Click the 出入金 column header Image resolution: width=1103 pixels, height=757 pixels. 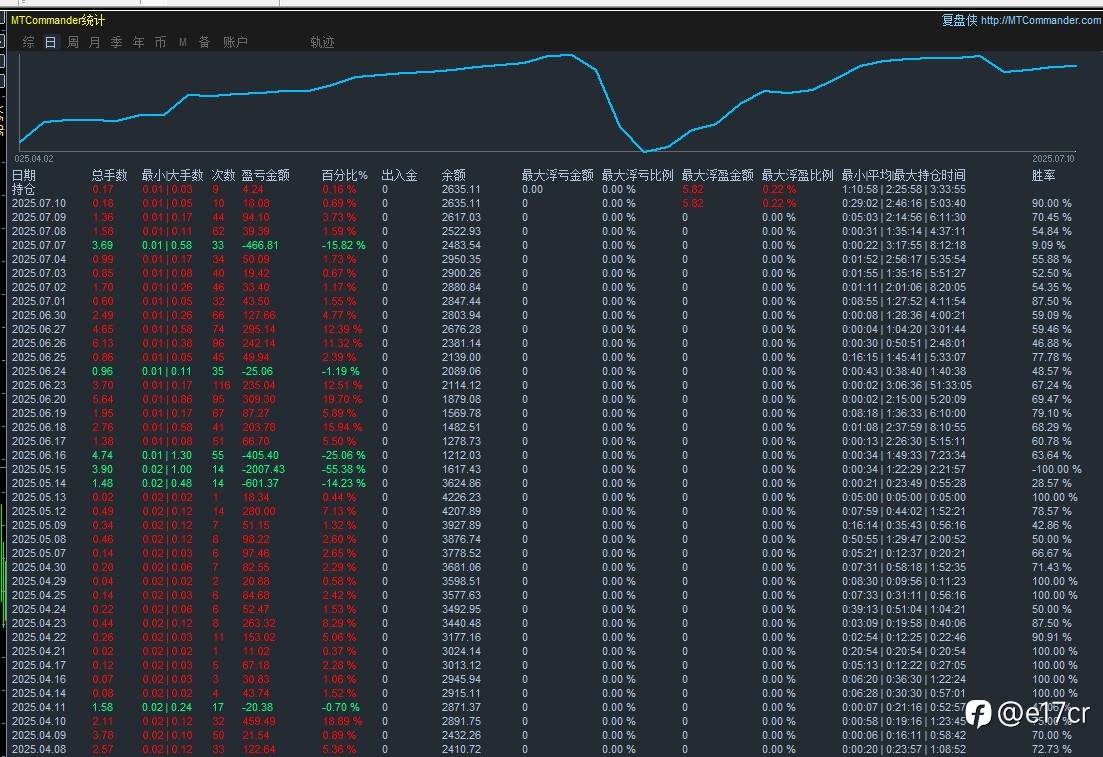tap(400, 175)
